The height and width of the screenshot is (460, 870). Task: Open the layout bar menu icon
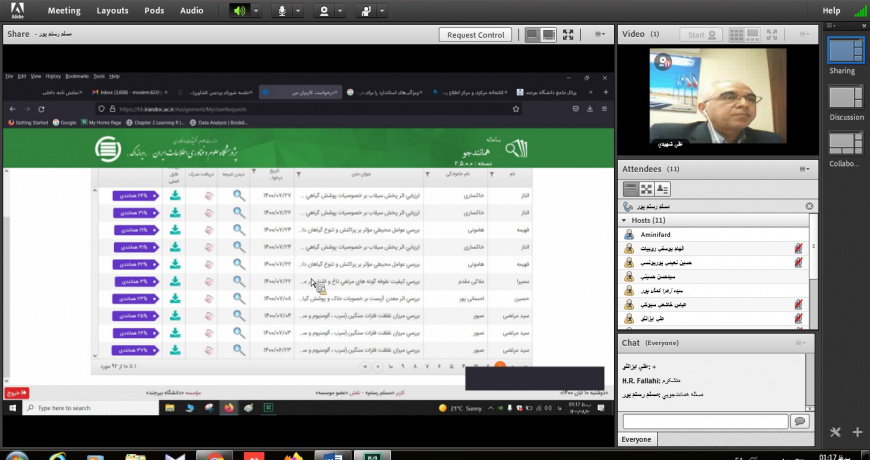coord(831,26)
